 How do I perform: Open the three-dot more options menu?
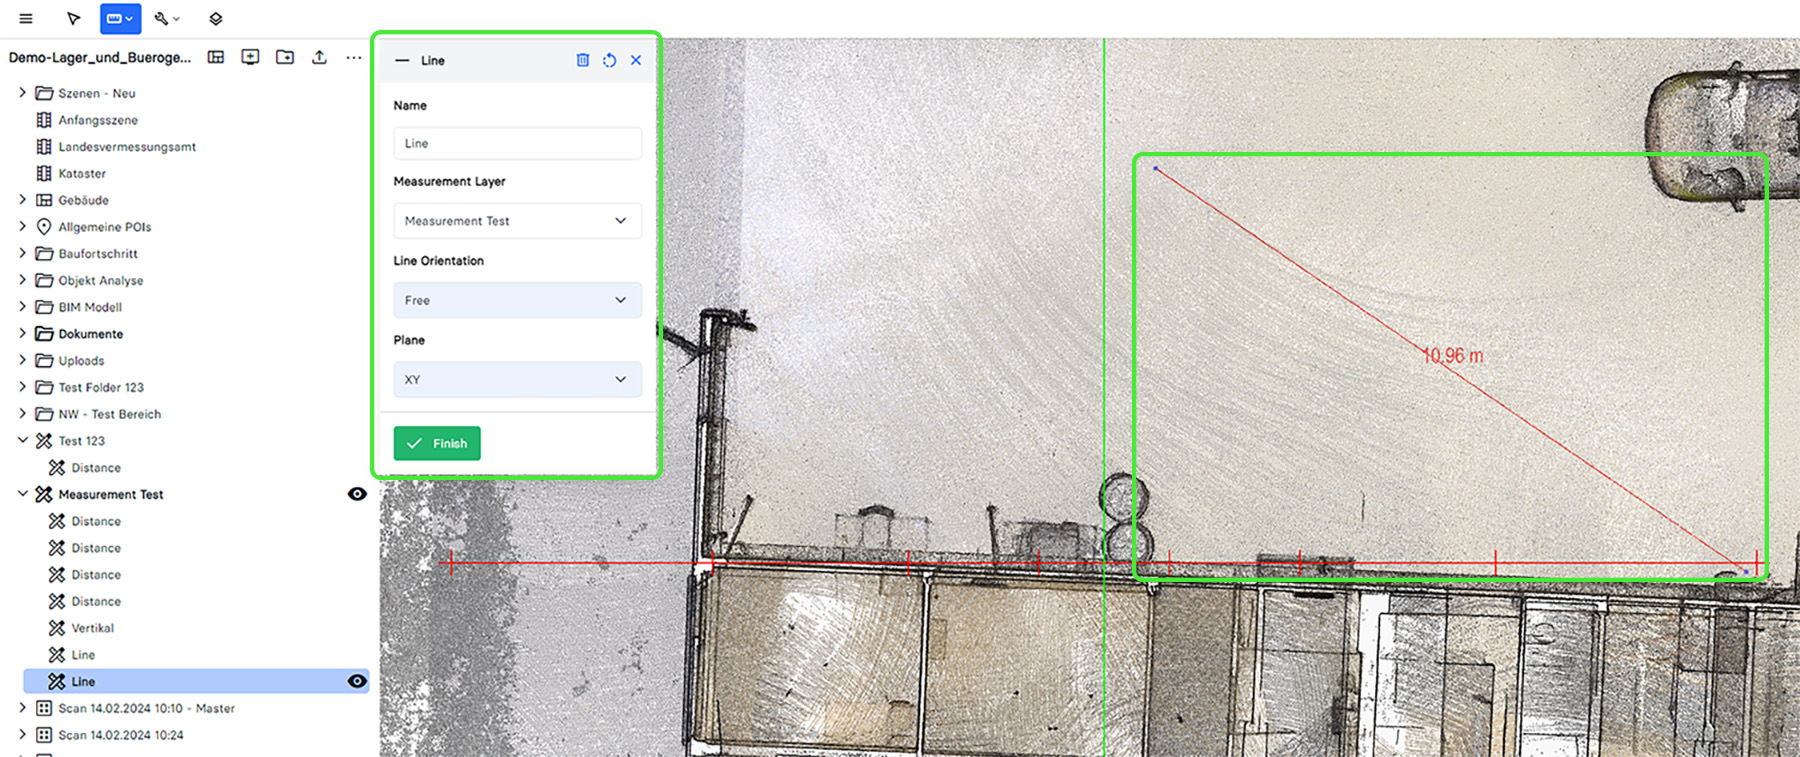click(353, 57)
